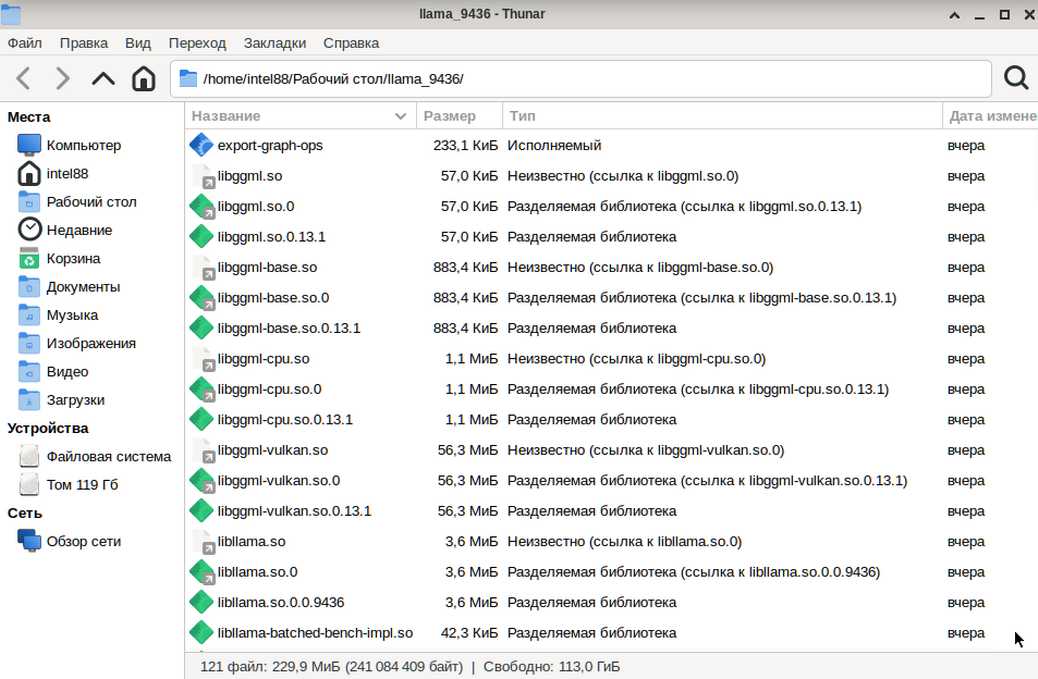Click the 42,3 КиБ size cell
1038x679 pixels.
[x=469, y=633]
